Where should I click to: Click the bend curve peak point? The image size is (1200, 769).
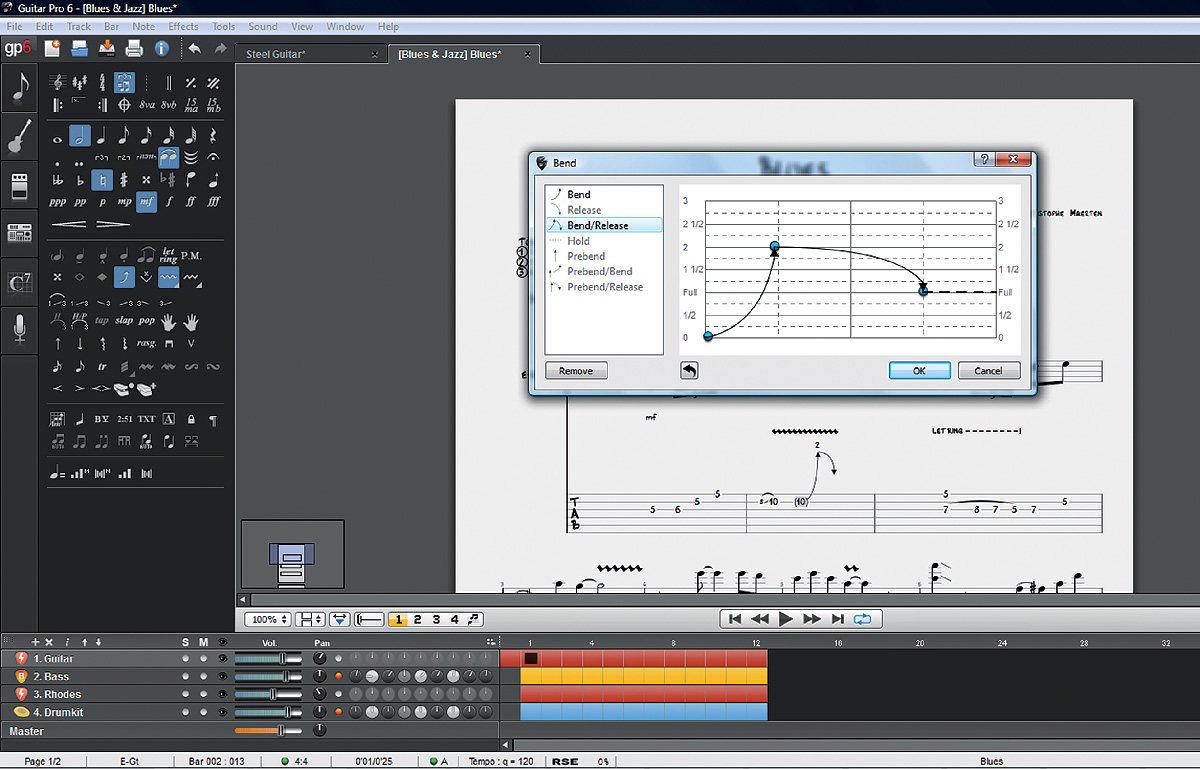tap(775, 246)
